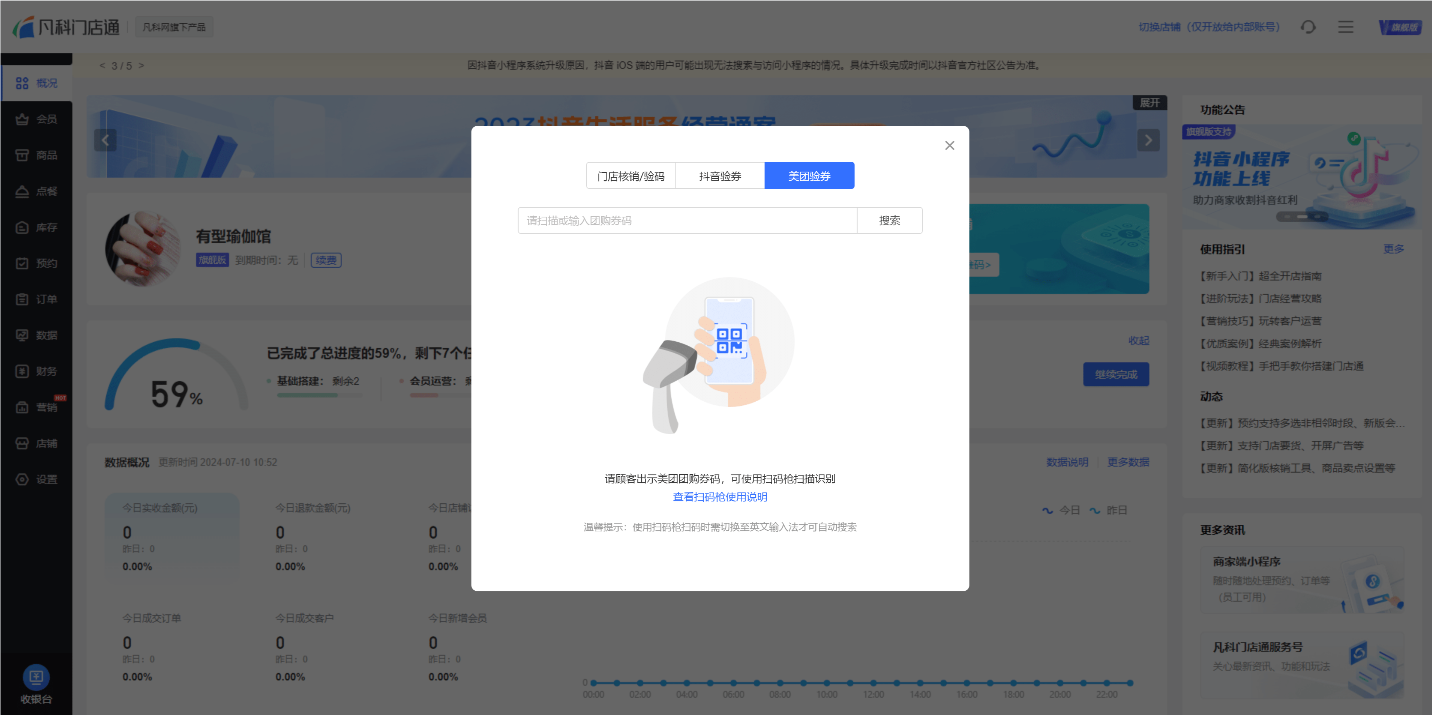1432x715 pixels.
Task: Open 【新手入门】超全开店指南 guide
Action: pyautogui.click(x=1260, y=276)
